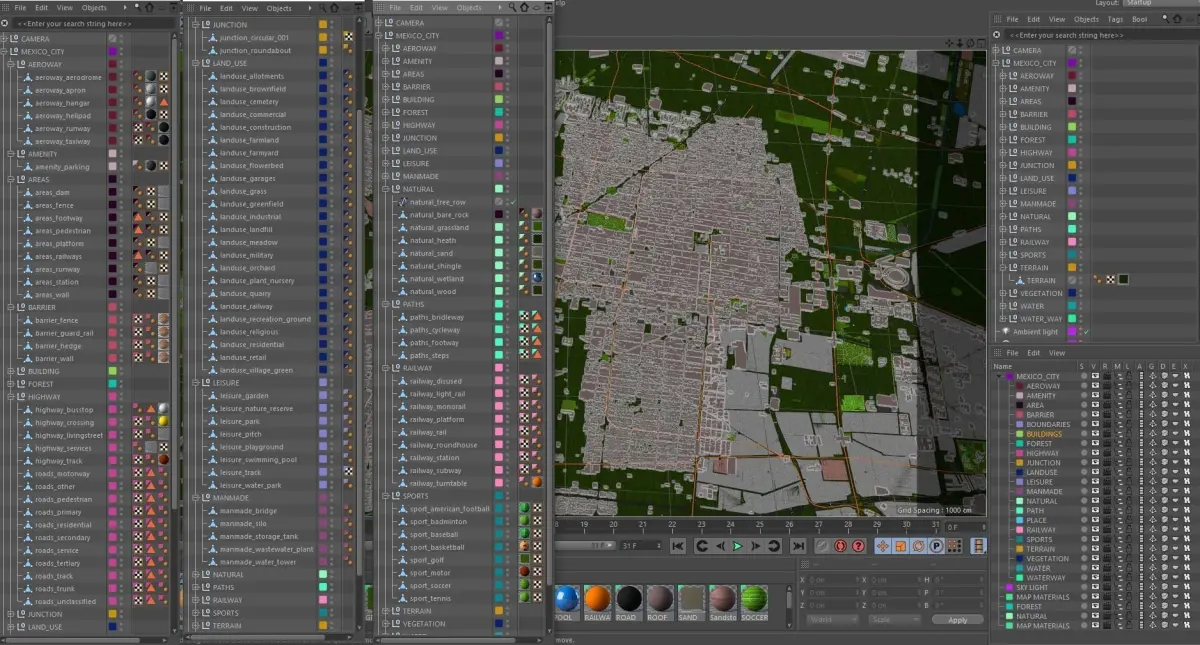Toggle the Scale key icon

click(x=901, y=546)
